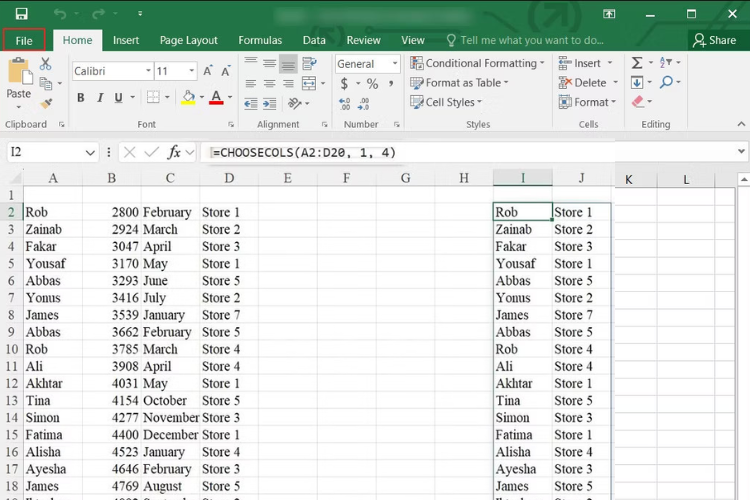The image size is (750, 500).
Task: Click the Orientation text angle icon
Action: point(295,103)
